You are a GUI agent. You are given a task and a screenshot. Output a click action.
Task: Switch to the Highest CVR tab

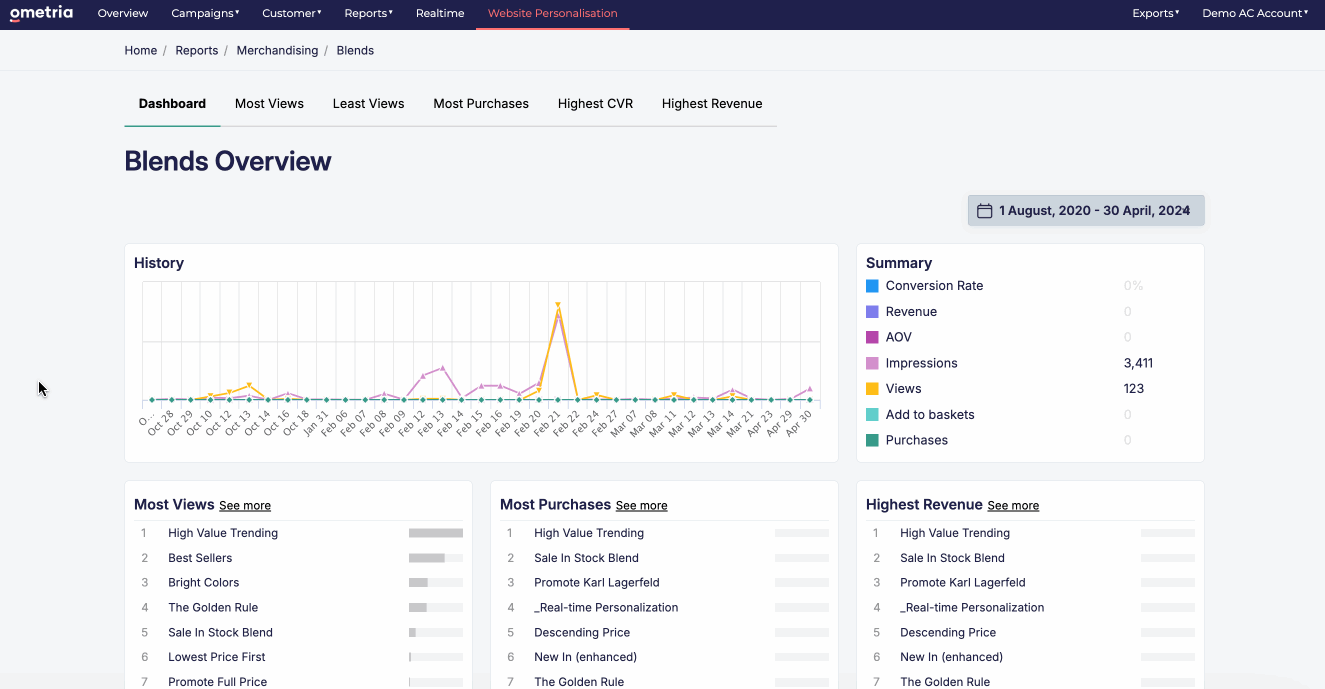(595, 104)
